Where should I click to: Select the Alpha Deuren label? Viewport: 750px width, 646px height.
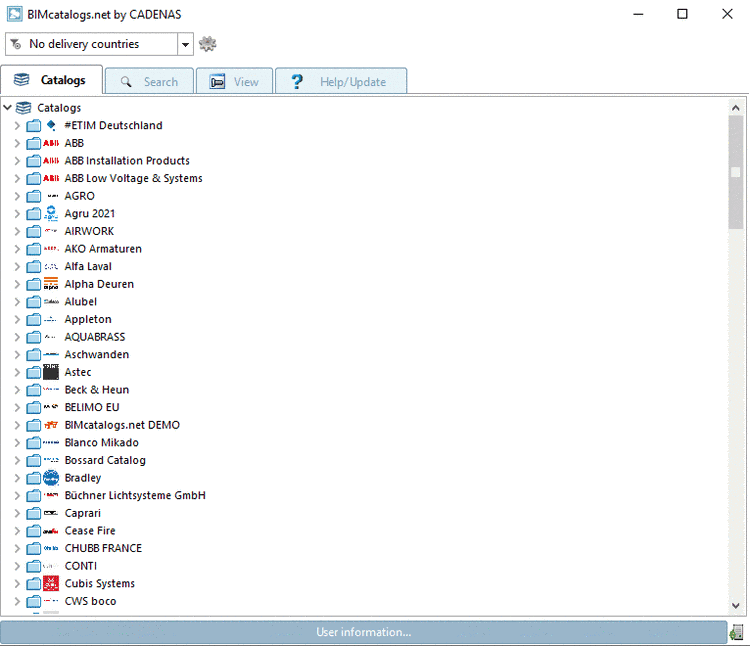click(x=99, y=285)
